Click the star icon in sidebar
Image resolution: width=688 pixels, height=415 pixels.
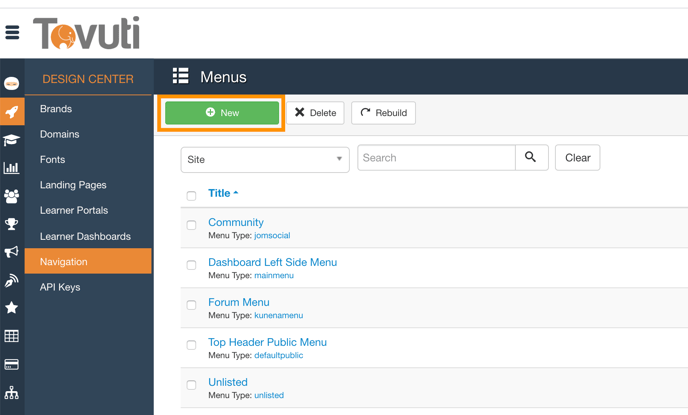coord(12,308)
